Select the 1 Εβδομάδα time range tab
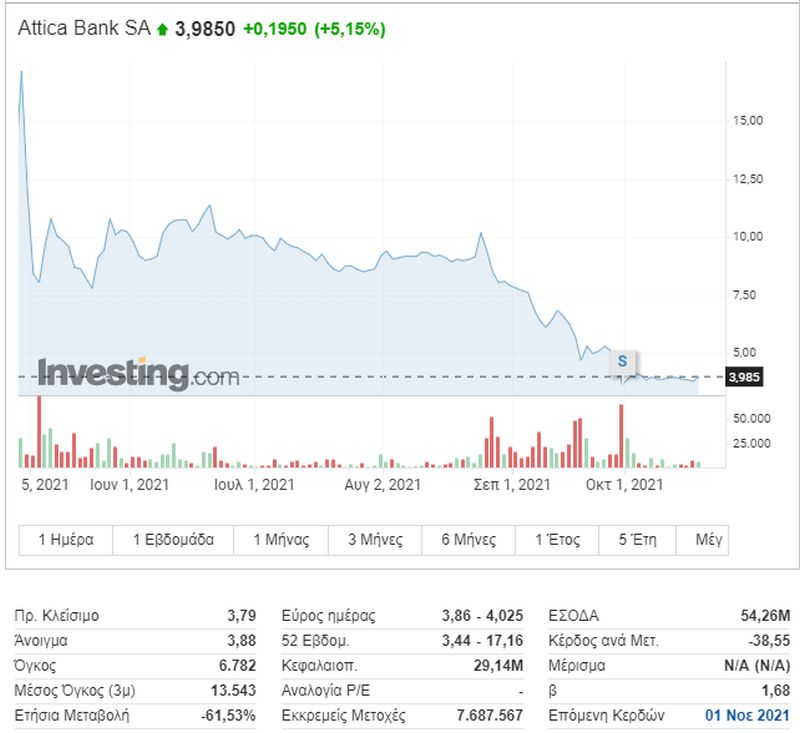The image size is (800, 733). click(173, 539)
